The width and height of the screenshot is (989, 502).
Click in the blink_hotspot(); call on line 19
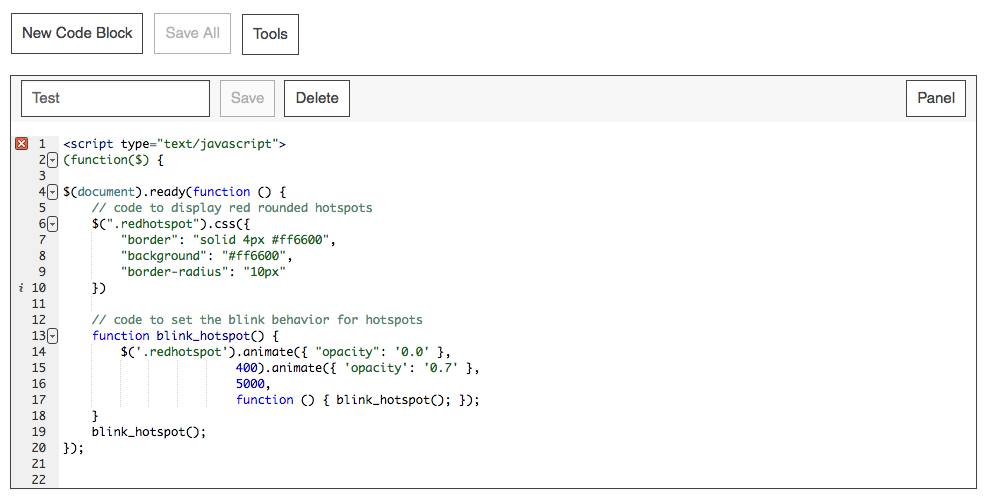[x=148, y=432]
